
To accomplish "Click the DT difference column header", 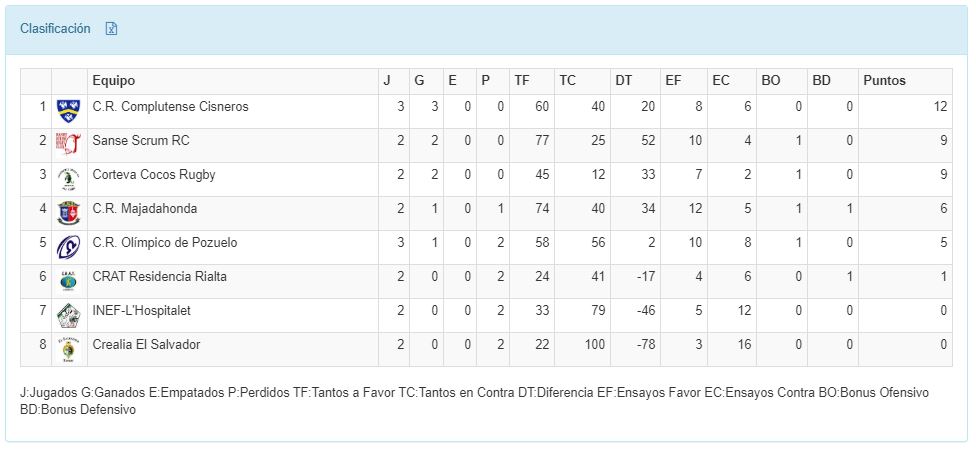I will pyautogui.click(x=623, y=81).
